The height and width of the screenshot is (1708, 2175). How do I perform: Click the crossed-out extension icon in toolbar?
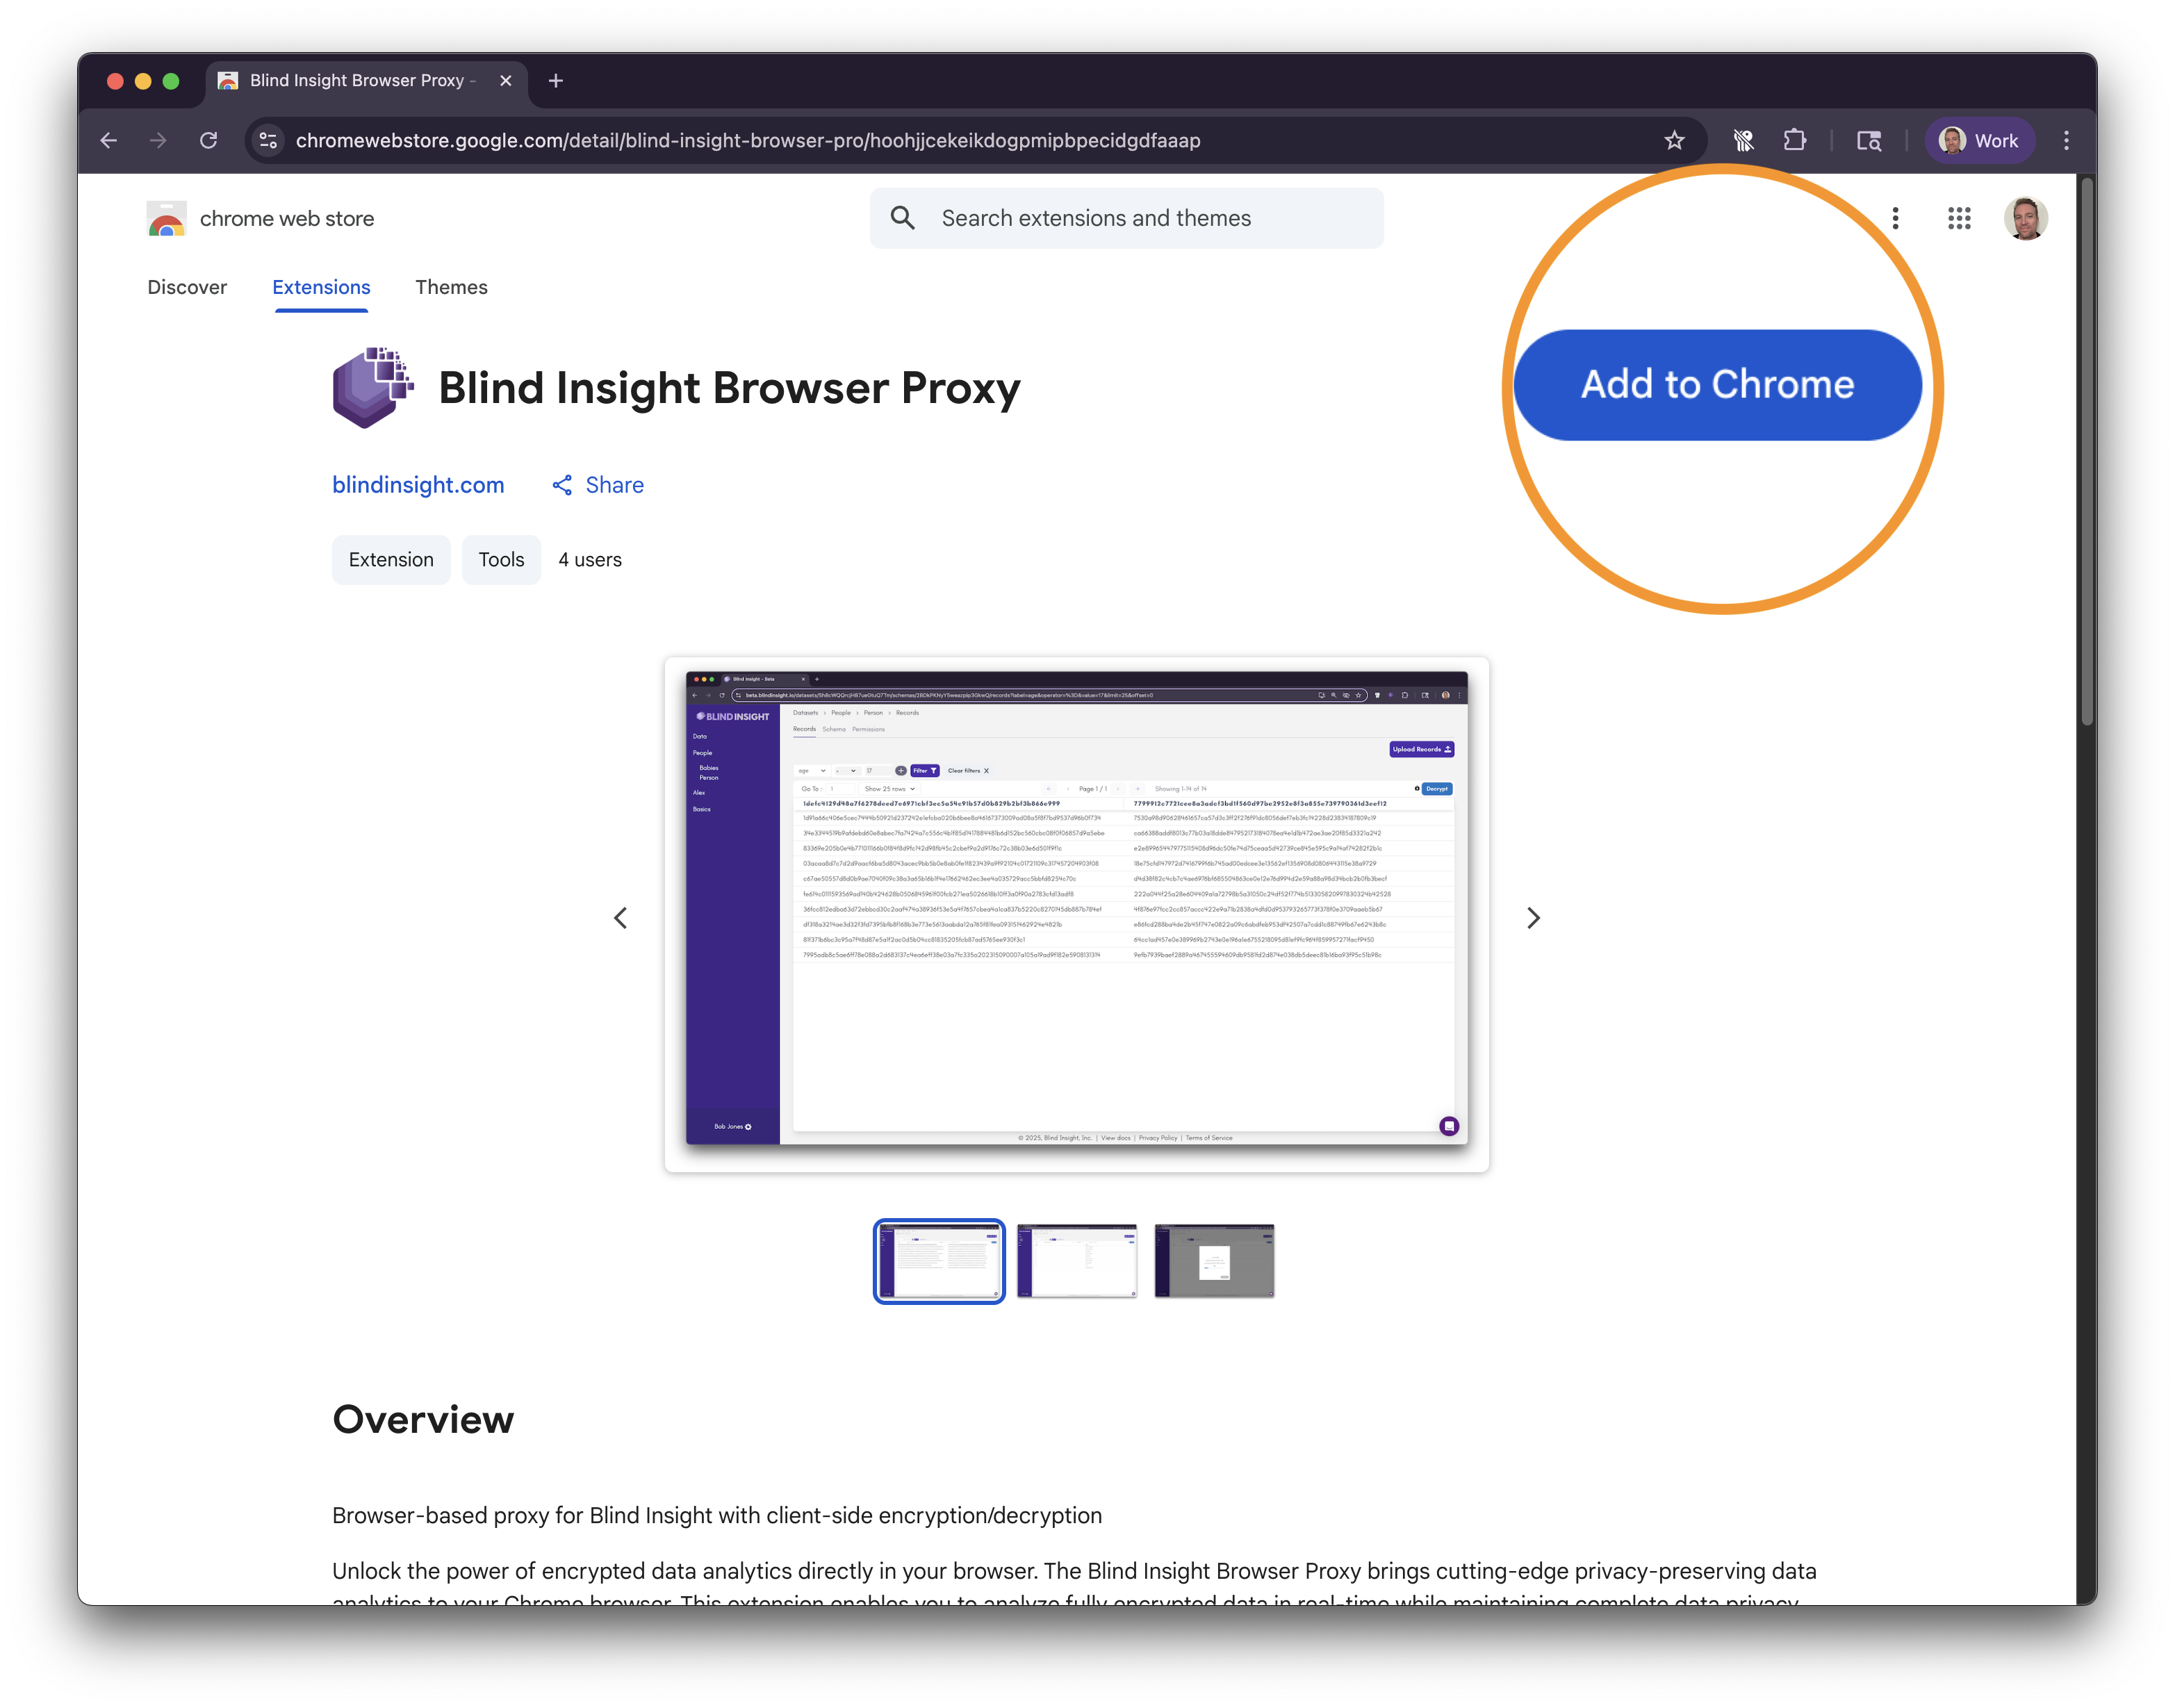(1743, 141)
